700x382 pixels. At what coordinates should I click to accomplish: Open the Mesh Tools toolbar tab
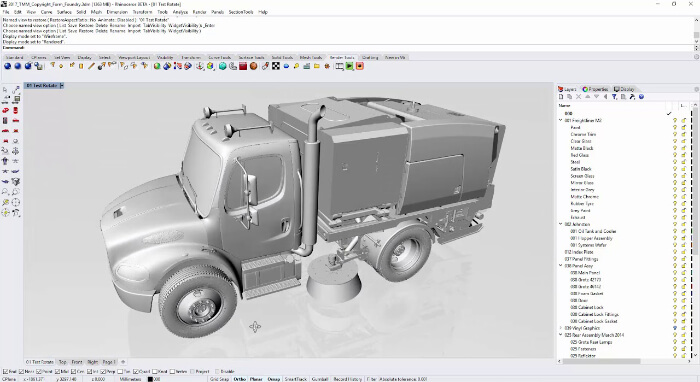pos(311,58)
